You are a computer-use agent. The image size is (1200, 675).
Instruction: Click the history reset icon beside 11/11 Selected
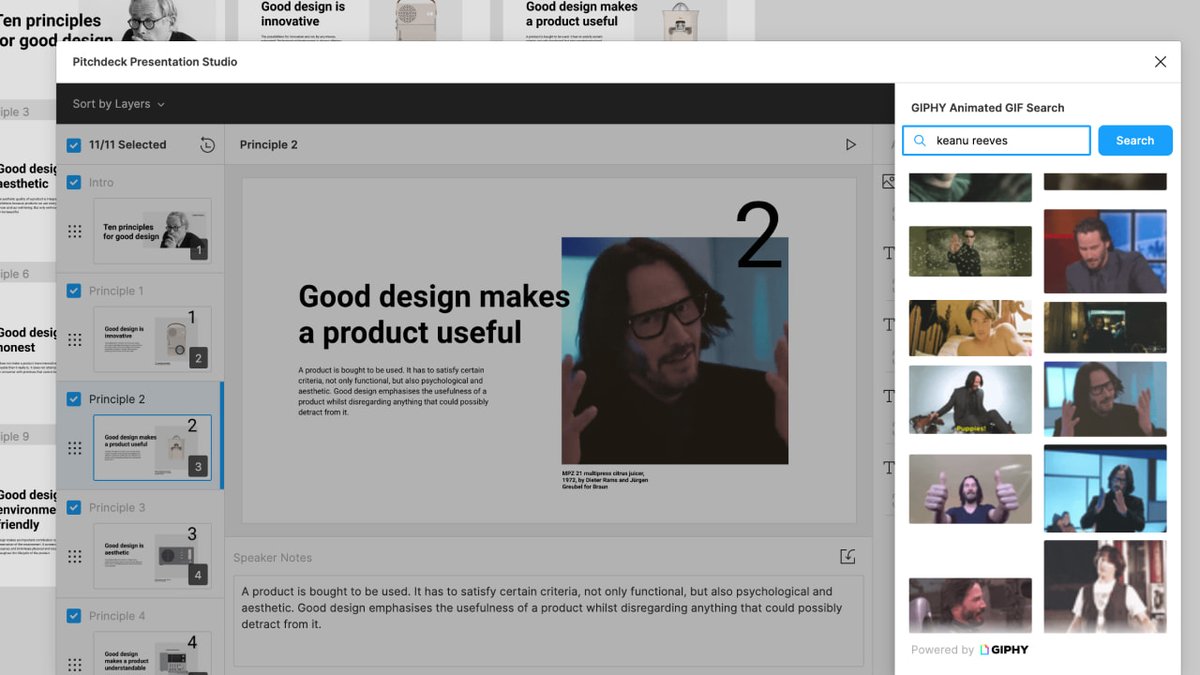(207, 145)
